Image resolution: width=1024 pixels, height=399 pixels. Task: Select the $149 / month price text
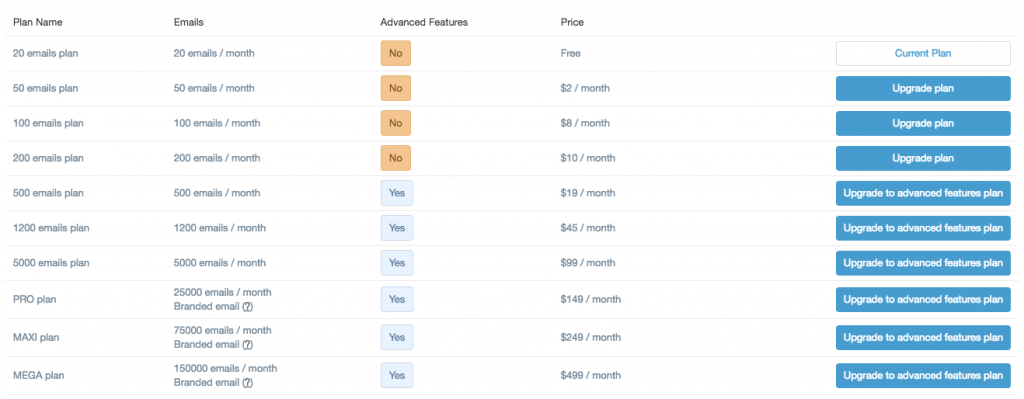click(590, 299)
